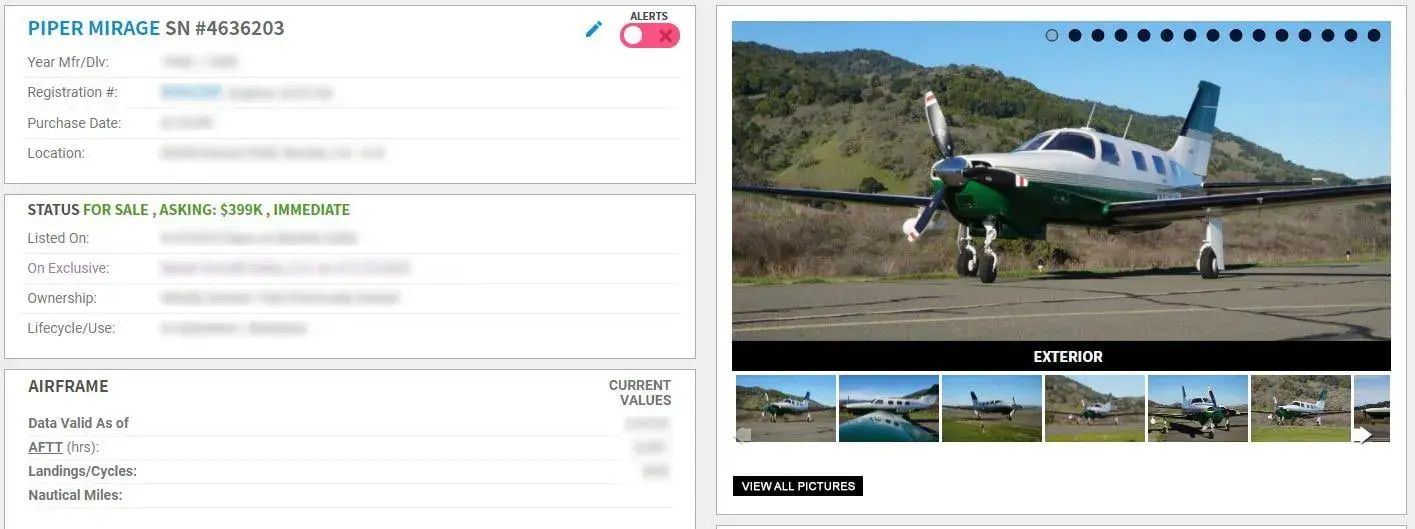Open the first thumbnail in the strip
Viewport: 1415px width, 529px height.
786,408
